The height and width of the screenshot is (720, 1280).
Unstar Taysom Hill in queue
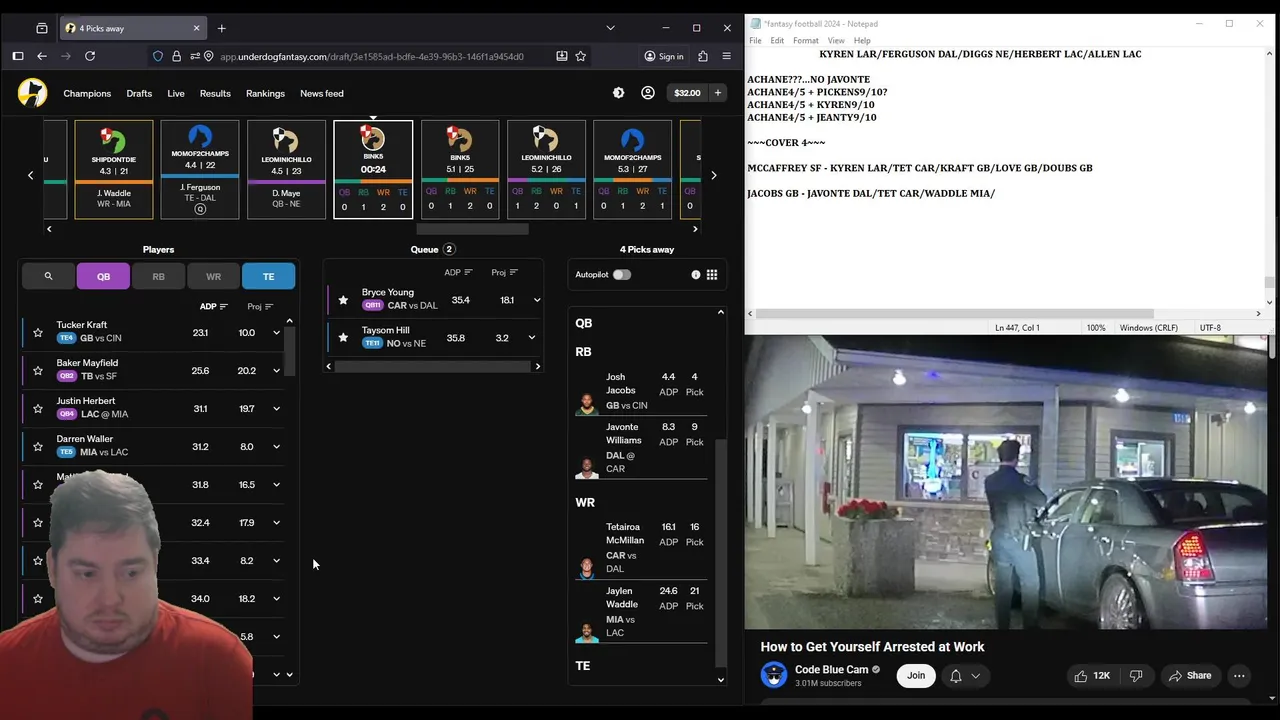click(x=343, y=338)
